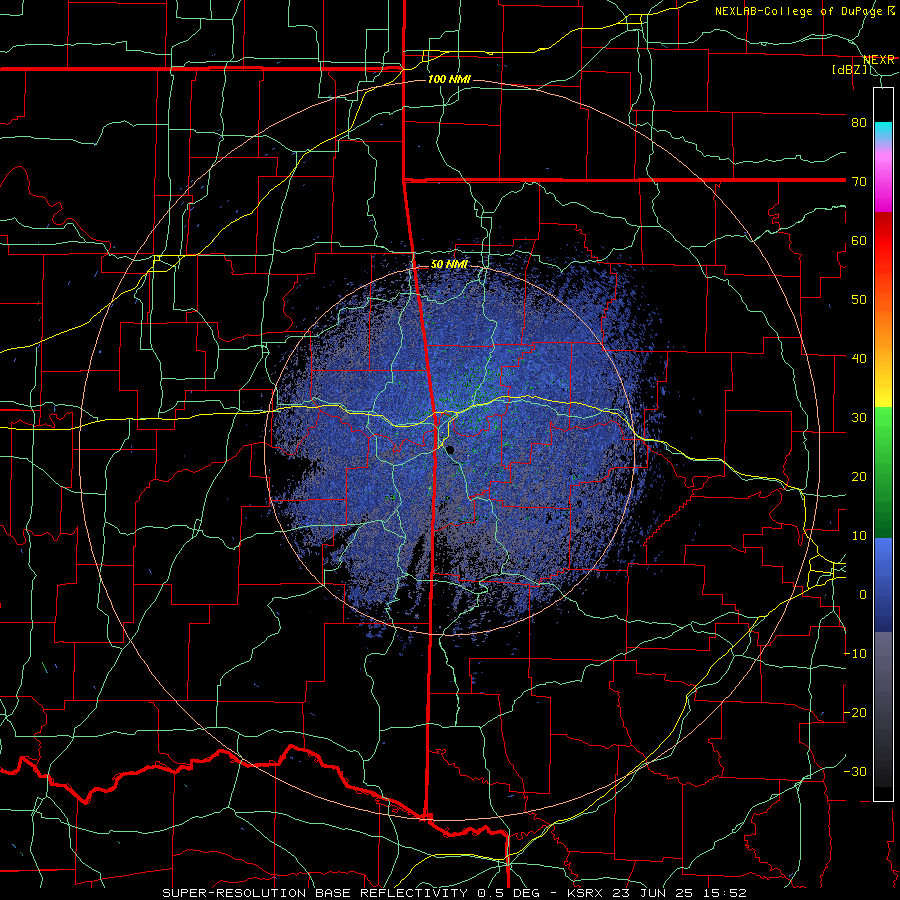
Task: Click the 60 value on the dBZ scale
Action: tap(859, 240)
